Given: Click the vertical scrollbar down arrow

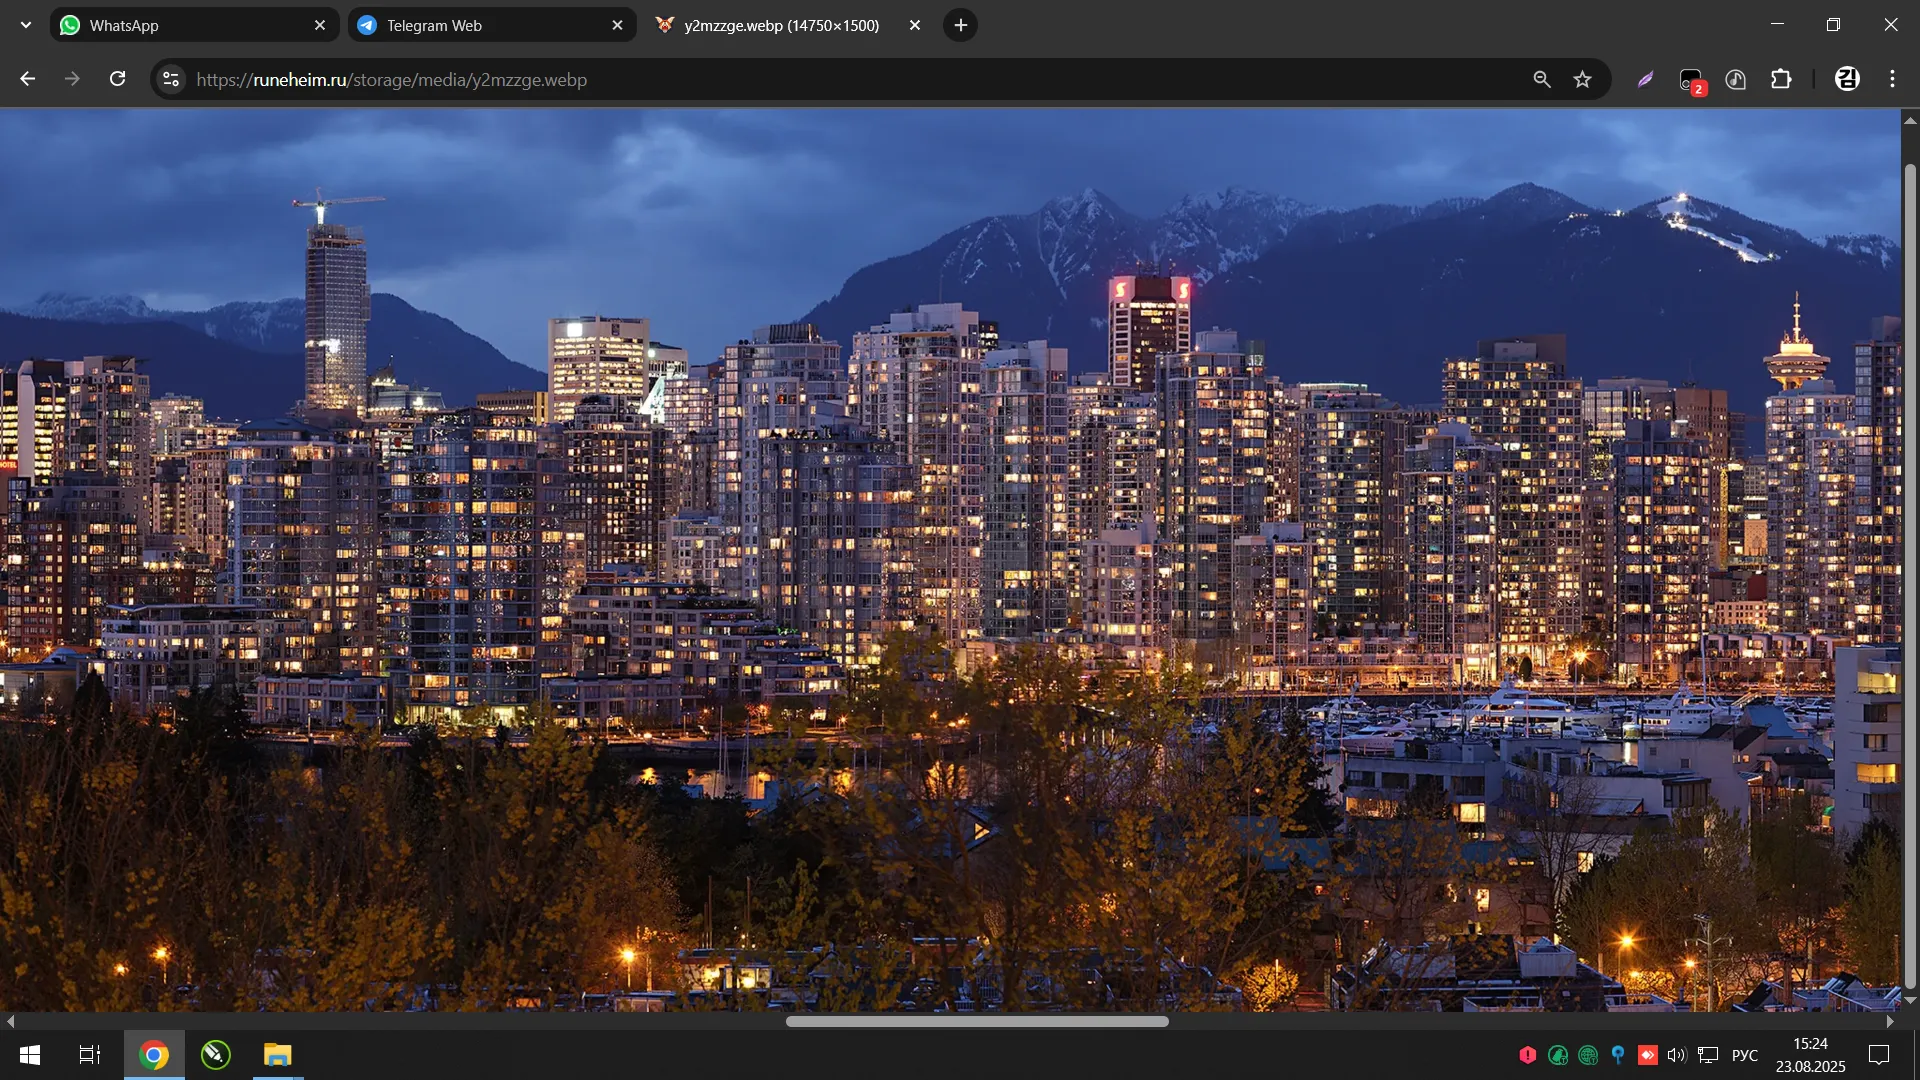Looking at the screenshot, I should (1910, 1000).
